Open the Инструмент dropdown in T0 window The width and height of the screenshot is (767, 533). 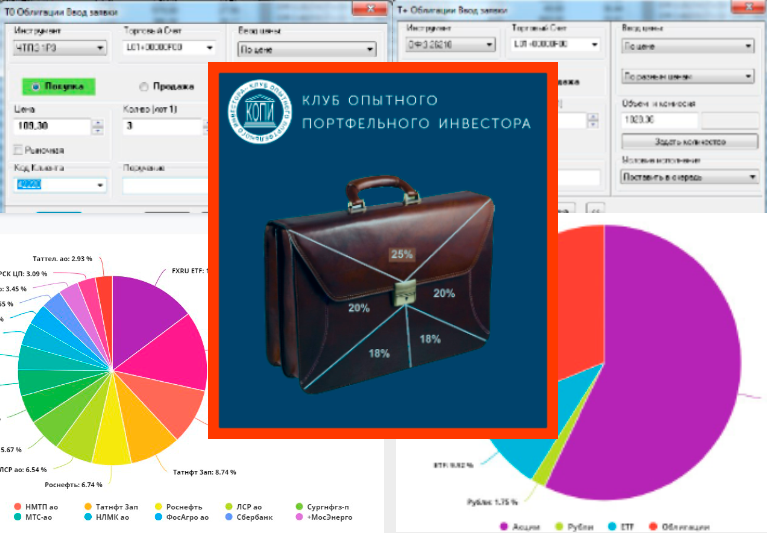[60, 48]
